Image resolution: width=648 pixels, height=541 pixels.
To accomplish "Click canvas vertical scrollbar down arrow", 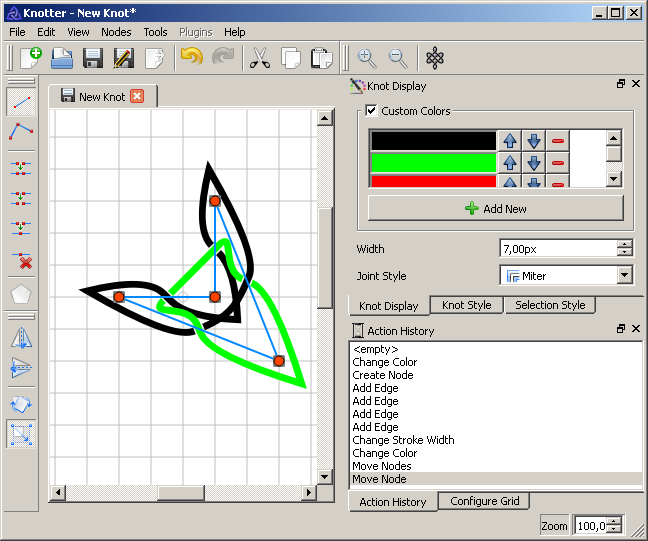I will click(324, 477).
